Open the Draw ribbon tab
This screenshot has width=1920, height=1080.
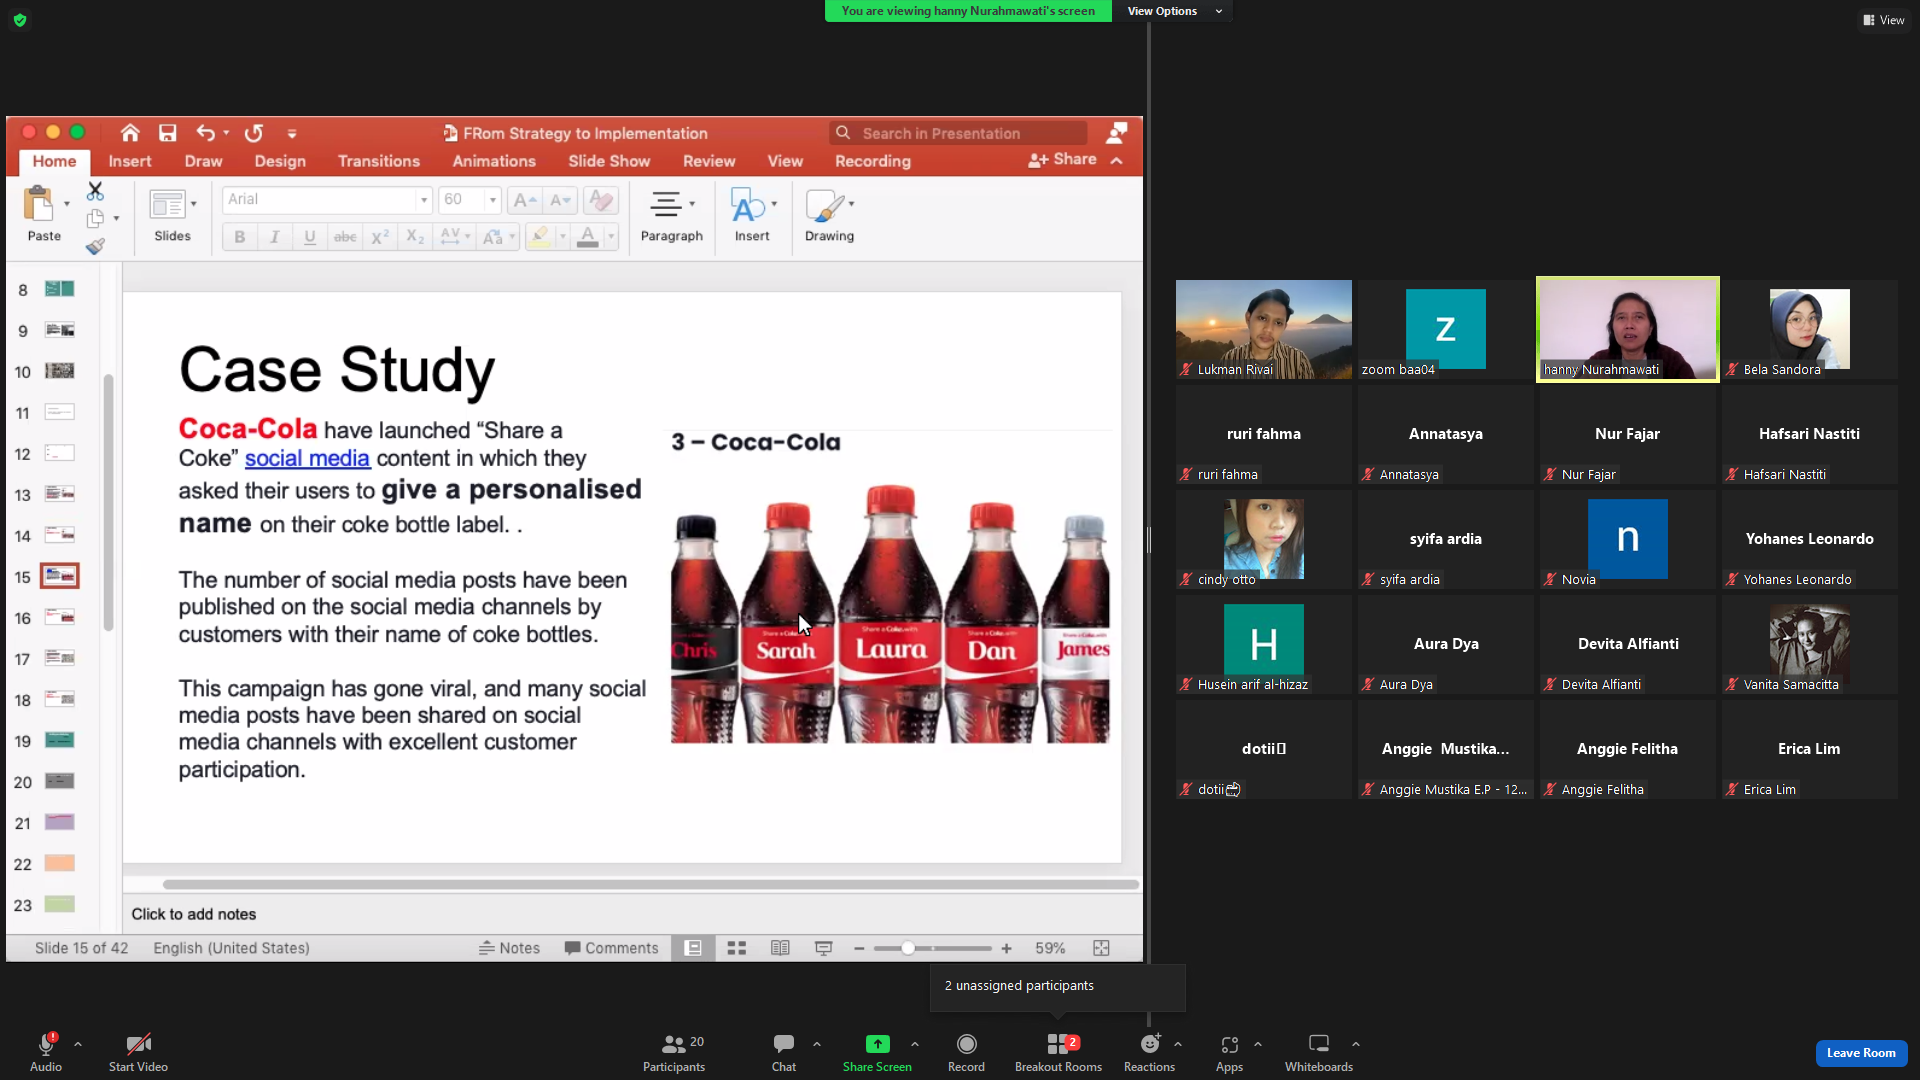203,161
